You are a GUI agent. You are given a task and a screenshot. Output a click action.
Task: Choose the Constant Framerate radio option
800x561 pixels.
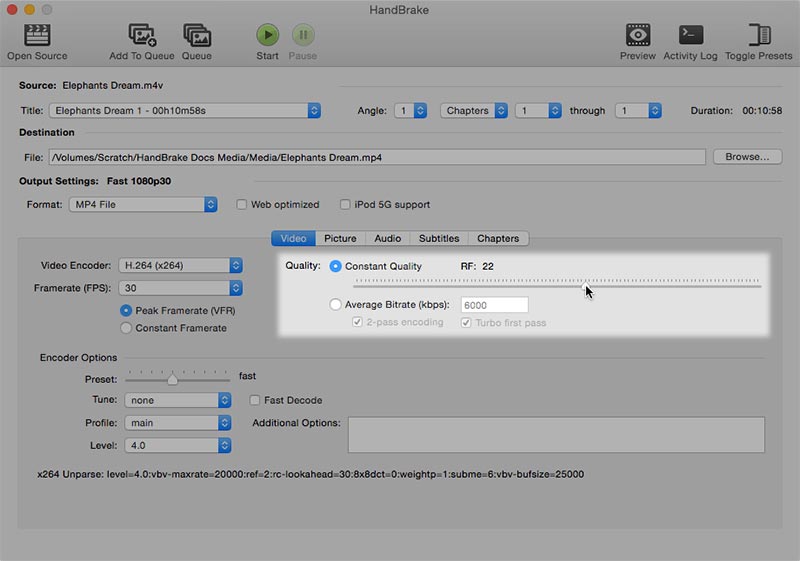pos(126,328)
